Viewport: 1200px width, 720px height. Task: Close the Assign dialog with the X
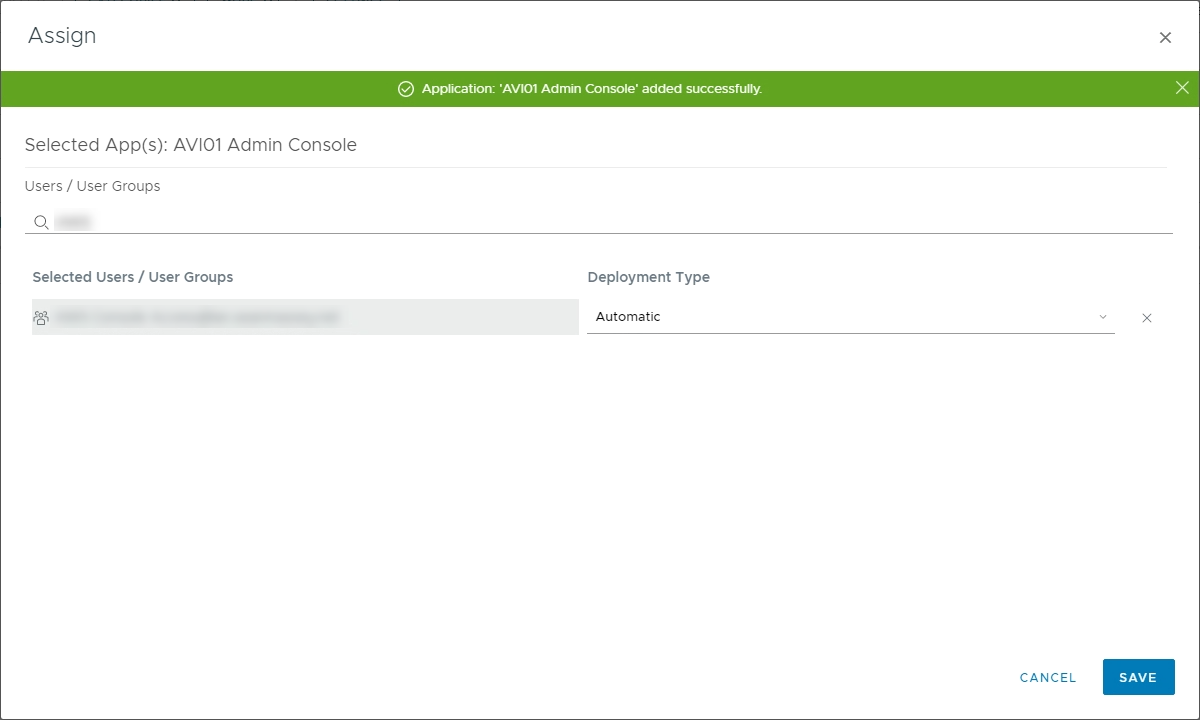tap(1165, 38)
